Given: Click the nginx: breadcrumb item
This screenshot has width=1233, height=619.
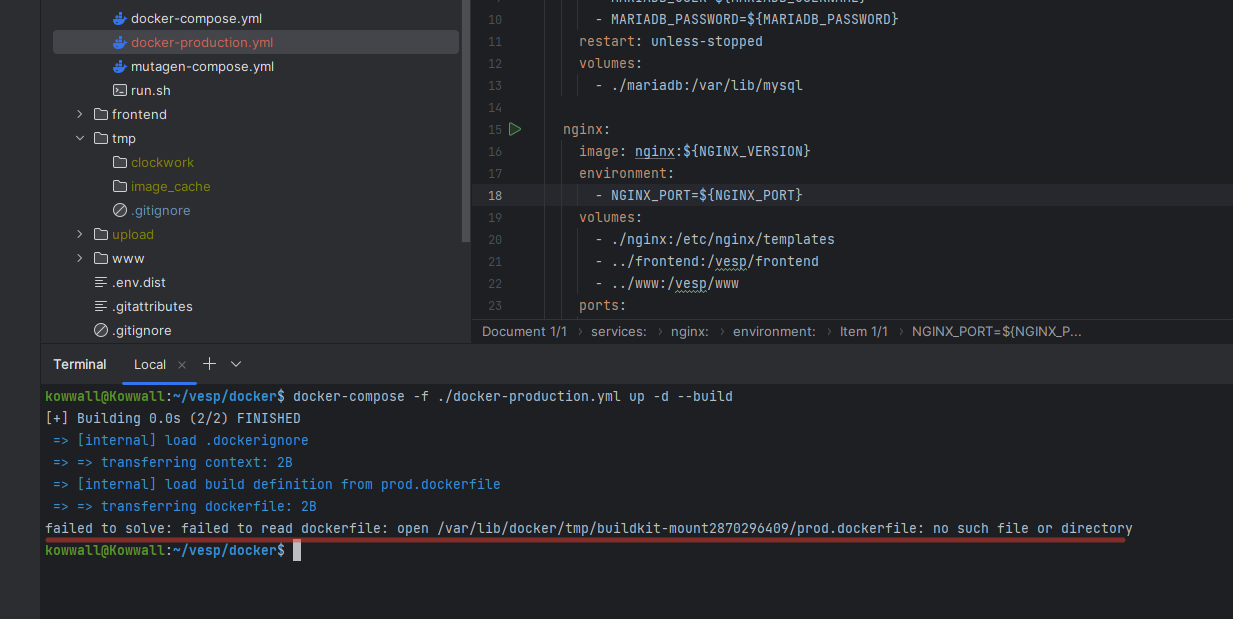Looking at the screenshot, I should pyautogui.click(x=689, y=331).
